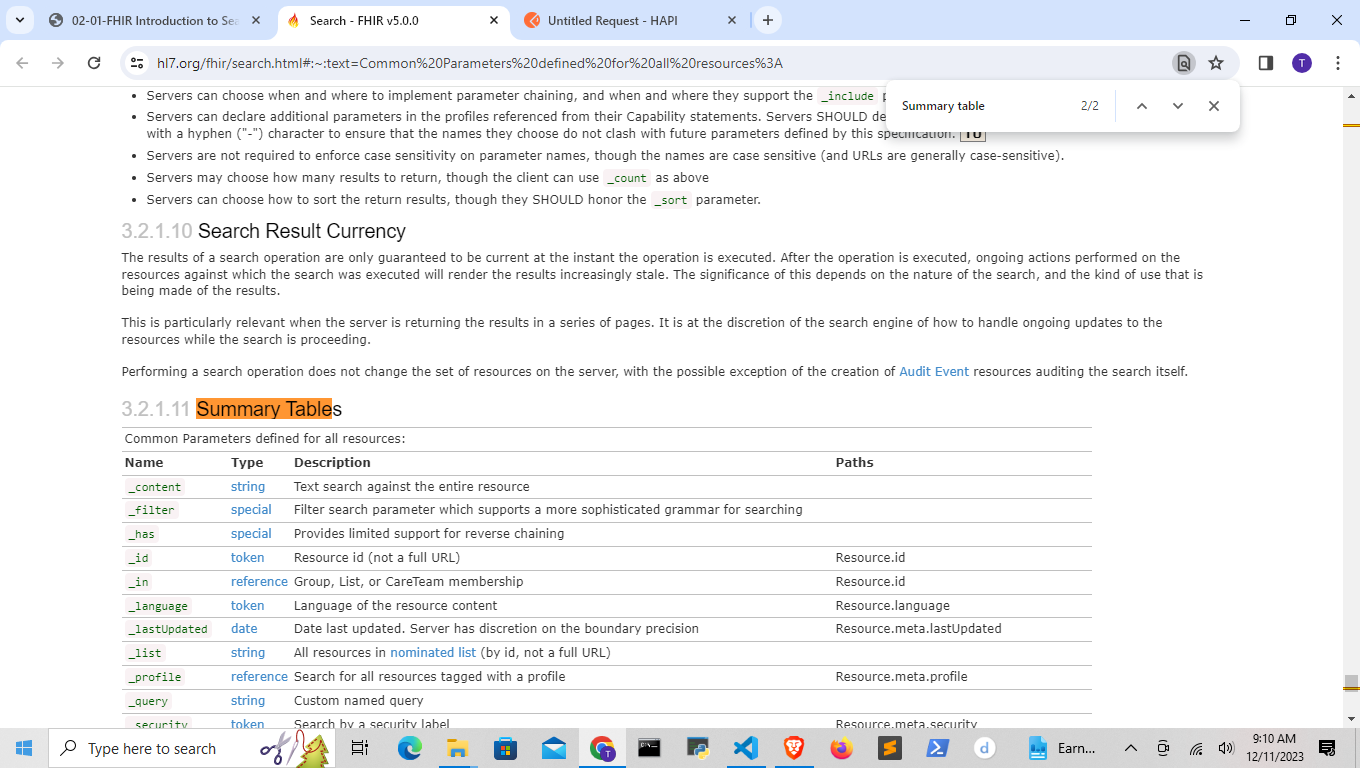Open a new browser tab
Image resolution: width=1360 pixels, height=768 pixels.
[767, 20]
